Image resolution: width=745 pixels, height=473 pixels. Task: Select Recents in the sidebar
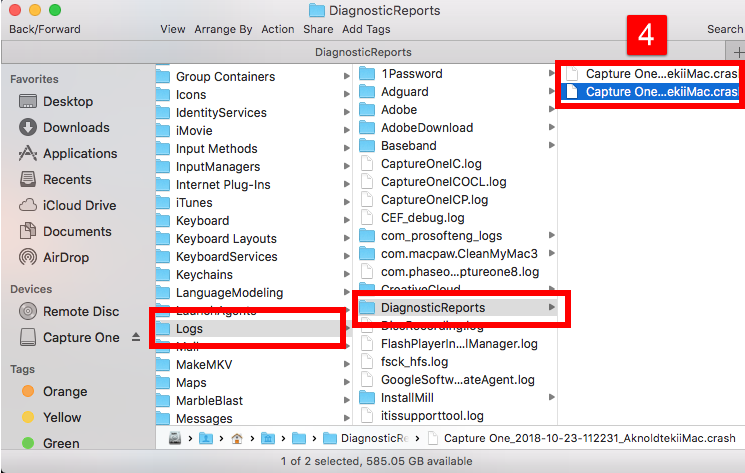click(x=27, y=179)
